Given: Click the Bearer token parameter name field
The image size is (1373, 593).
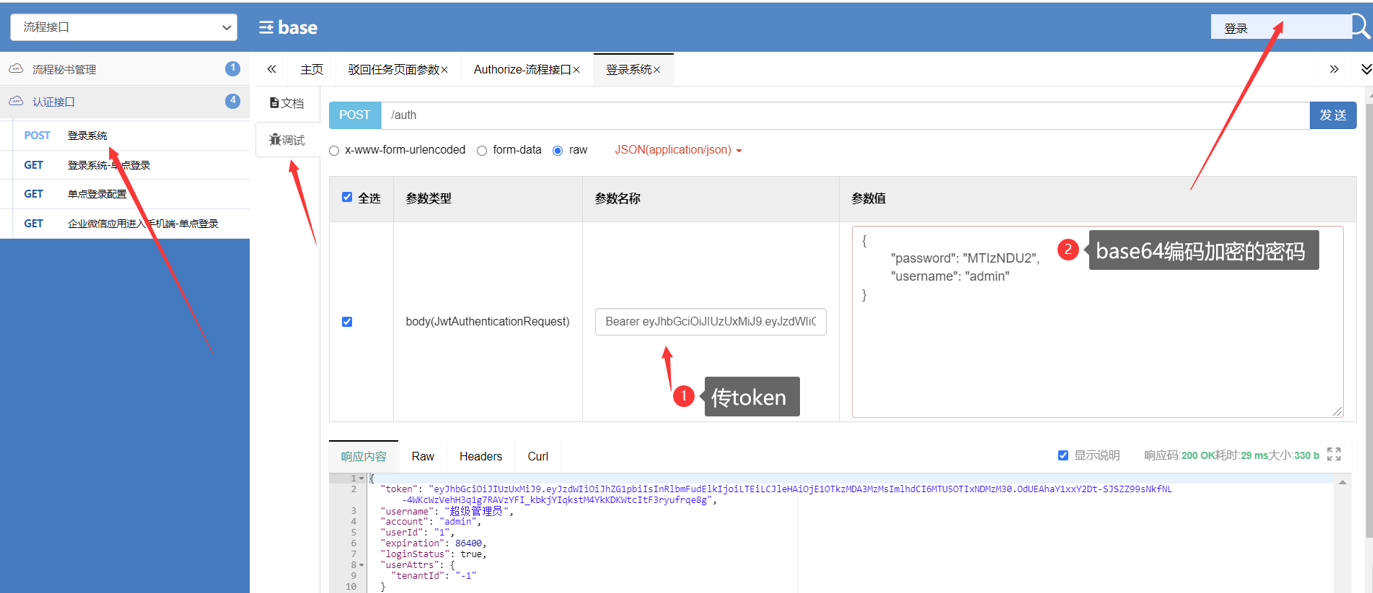Looking at the screenshot, I should click(710, 322).
